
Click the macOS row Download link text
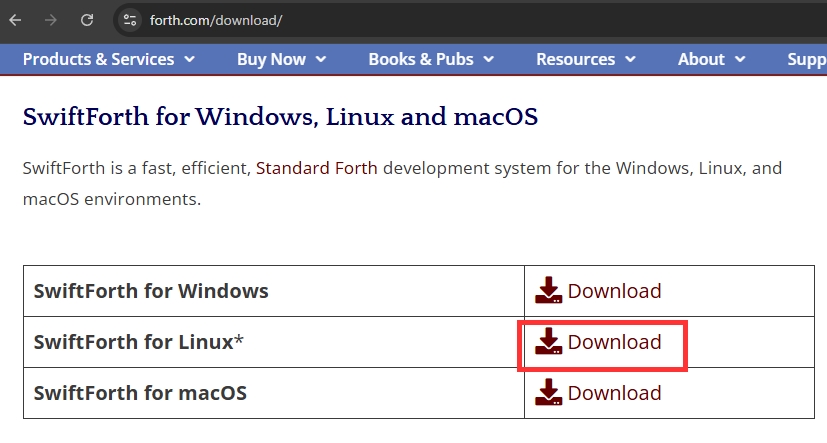(614, 393)
